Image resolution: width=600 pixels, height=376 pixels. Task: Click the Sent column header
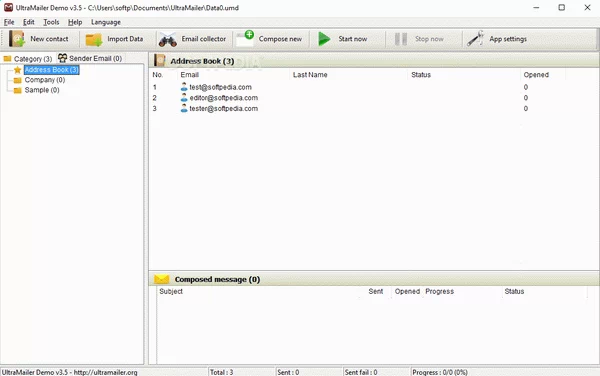(375, 291)
